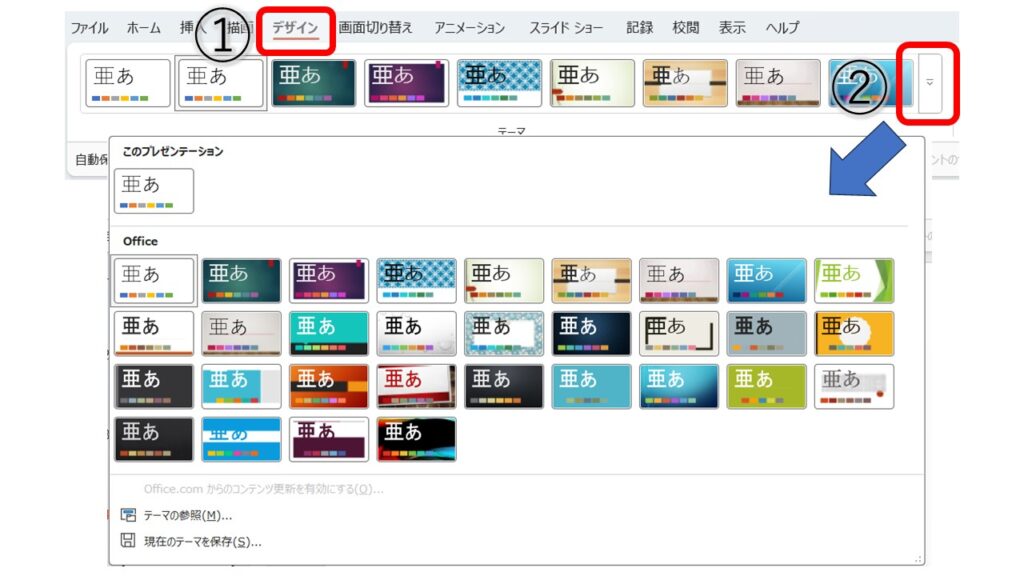
Task: Select the デザイン ribbon tab
Action: [x=295, y=28]
